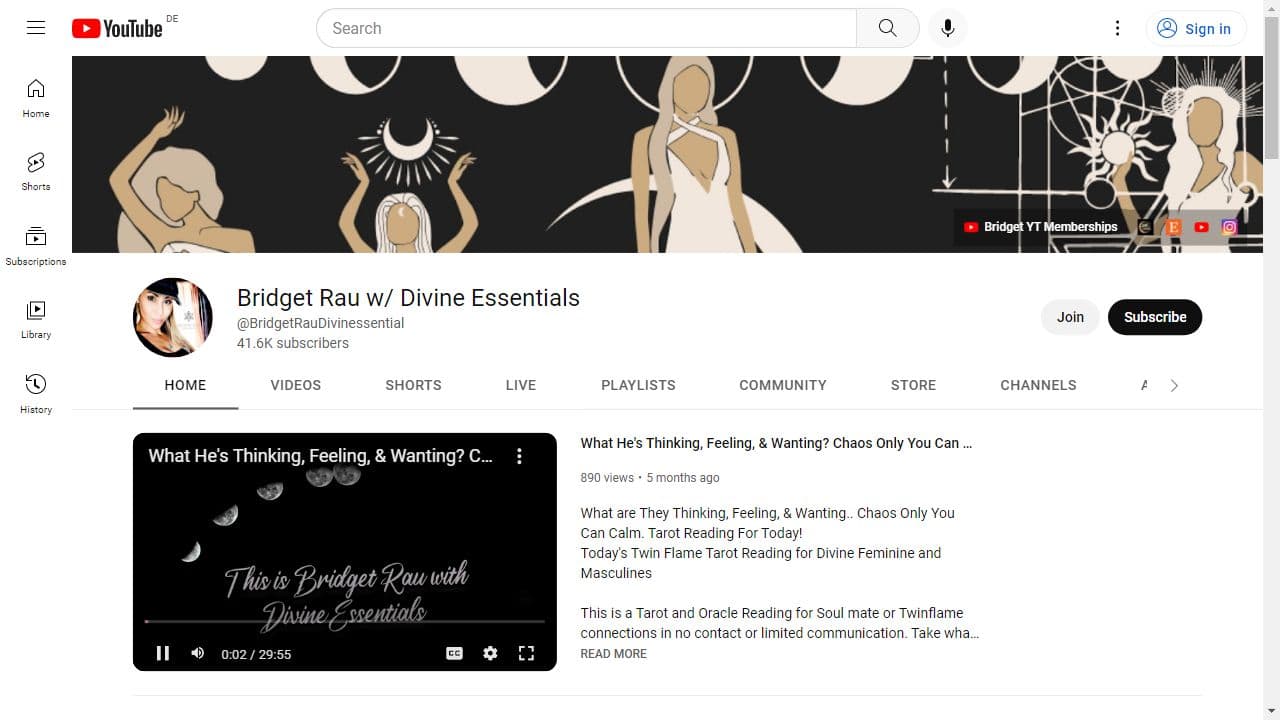Expand description with READ MORE

[613, 654]
